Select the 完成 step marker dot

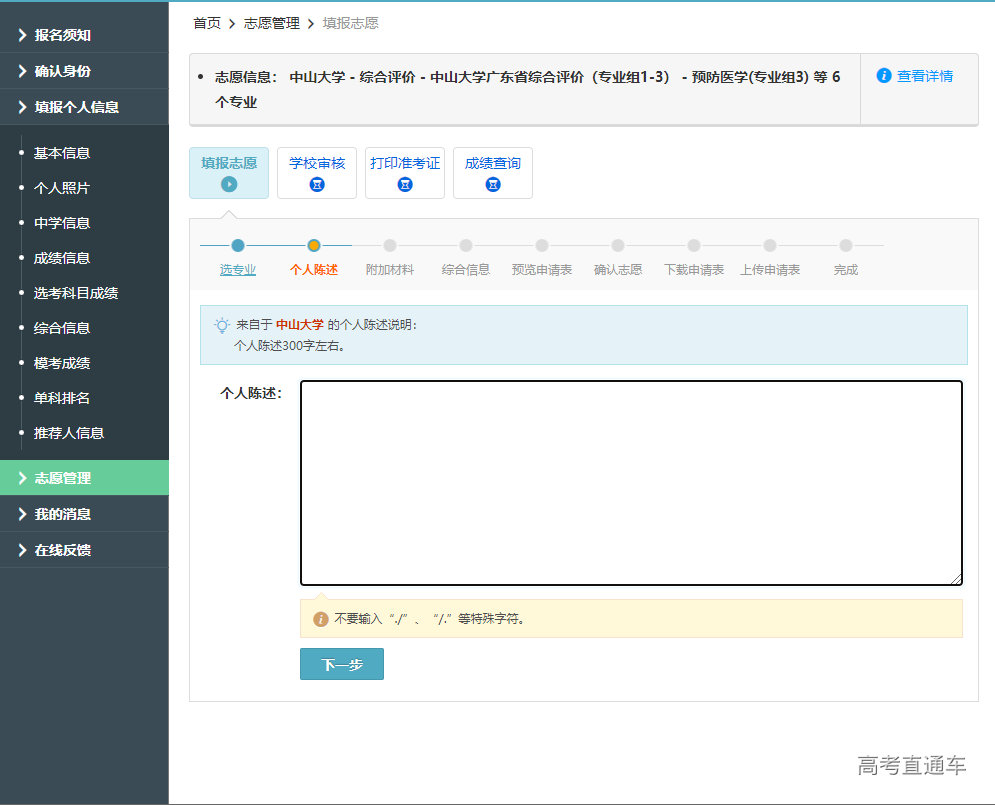click(x=846, y=243)
